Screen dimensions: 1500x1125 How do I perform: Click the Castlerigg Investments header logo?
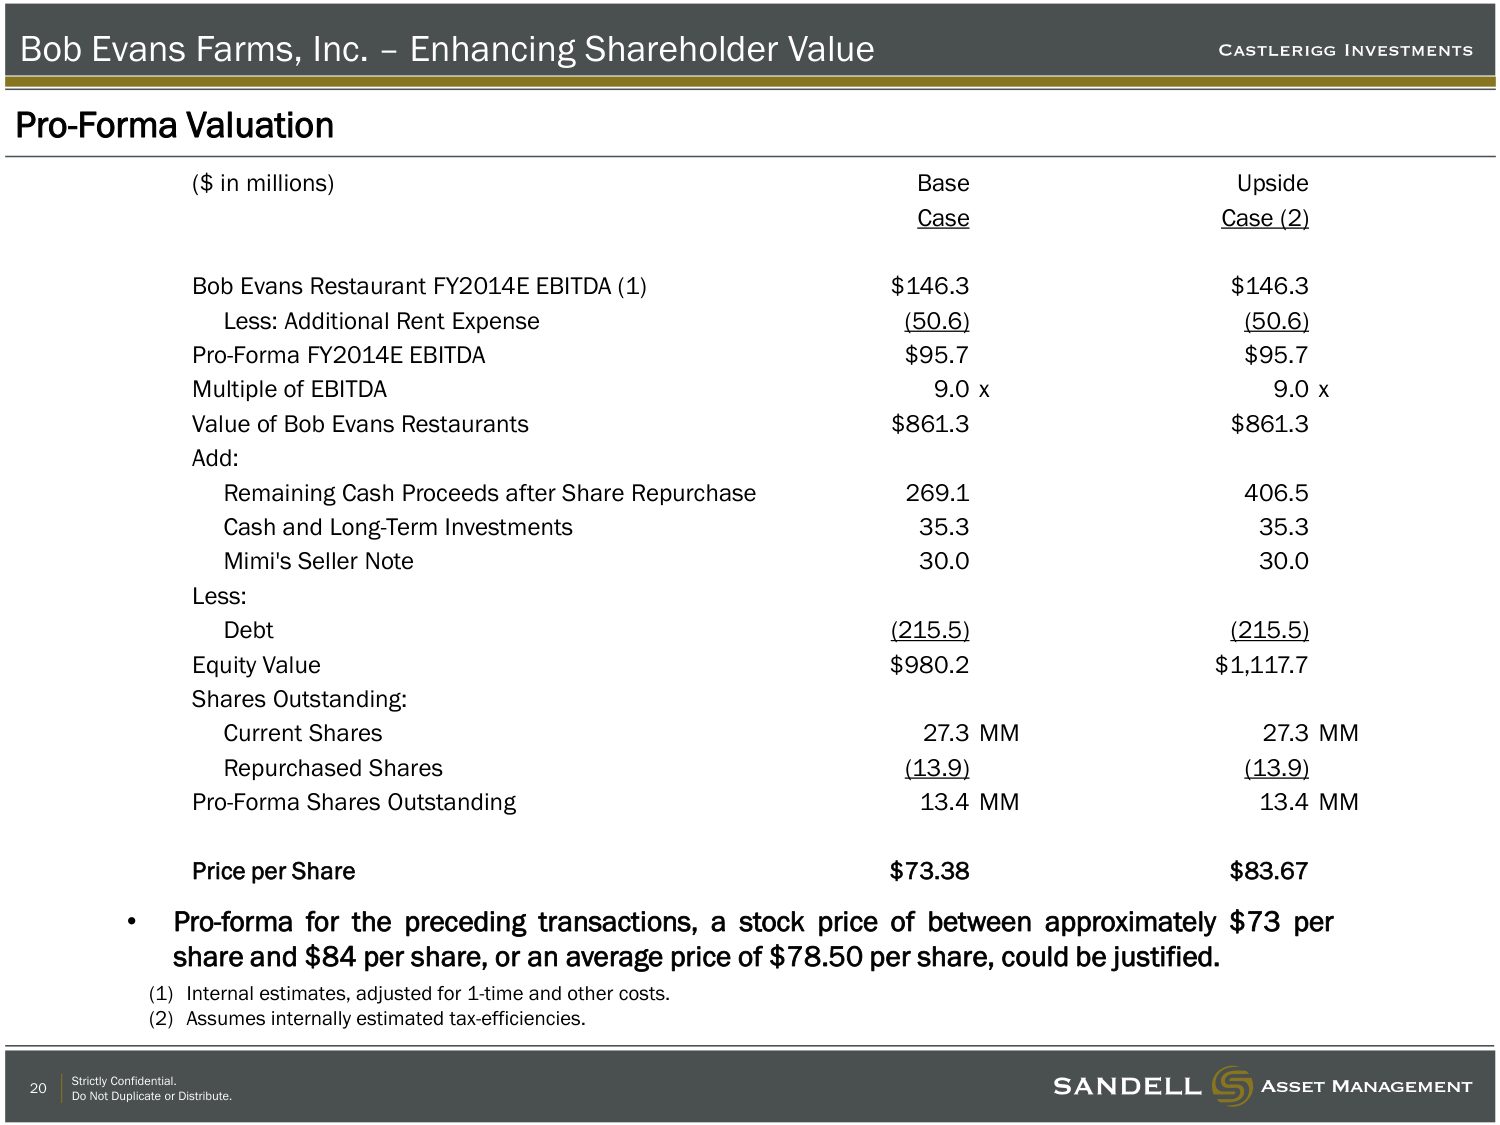tap(1345, 50)
